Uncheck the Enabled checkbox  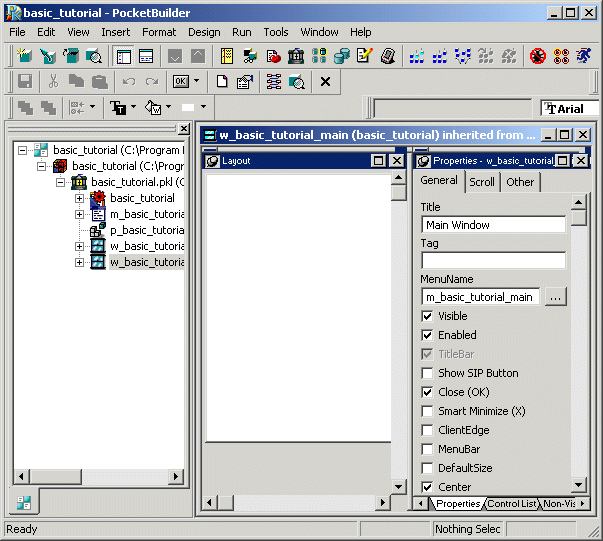(x=427, y=335)
